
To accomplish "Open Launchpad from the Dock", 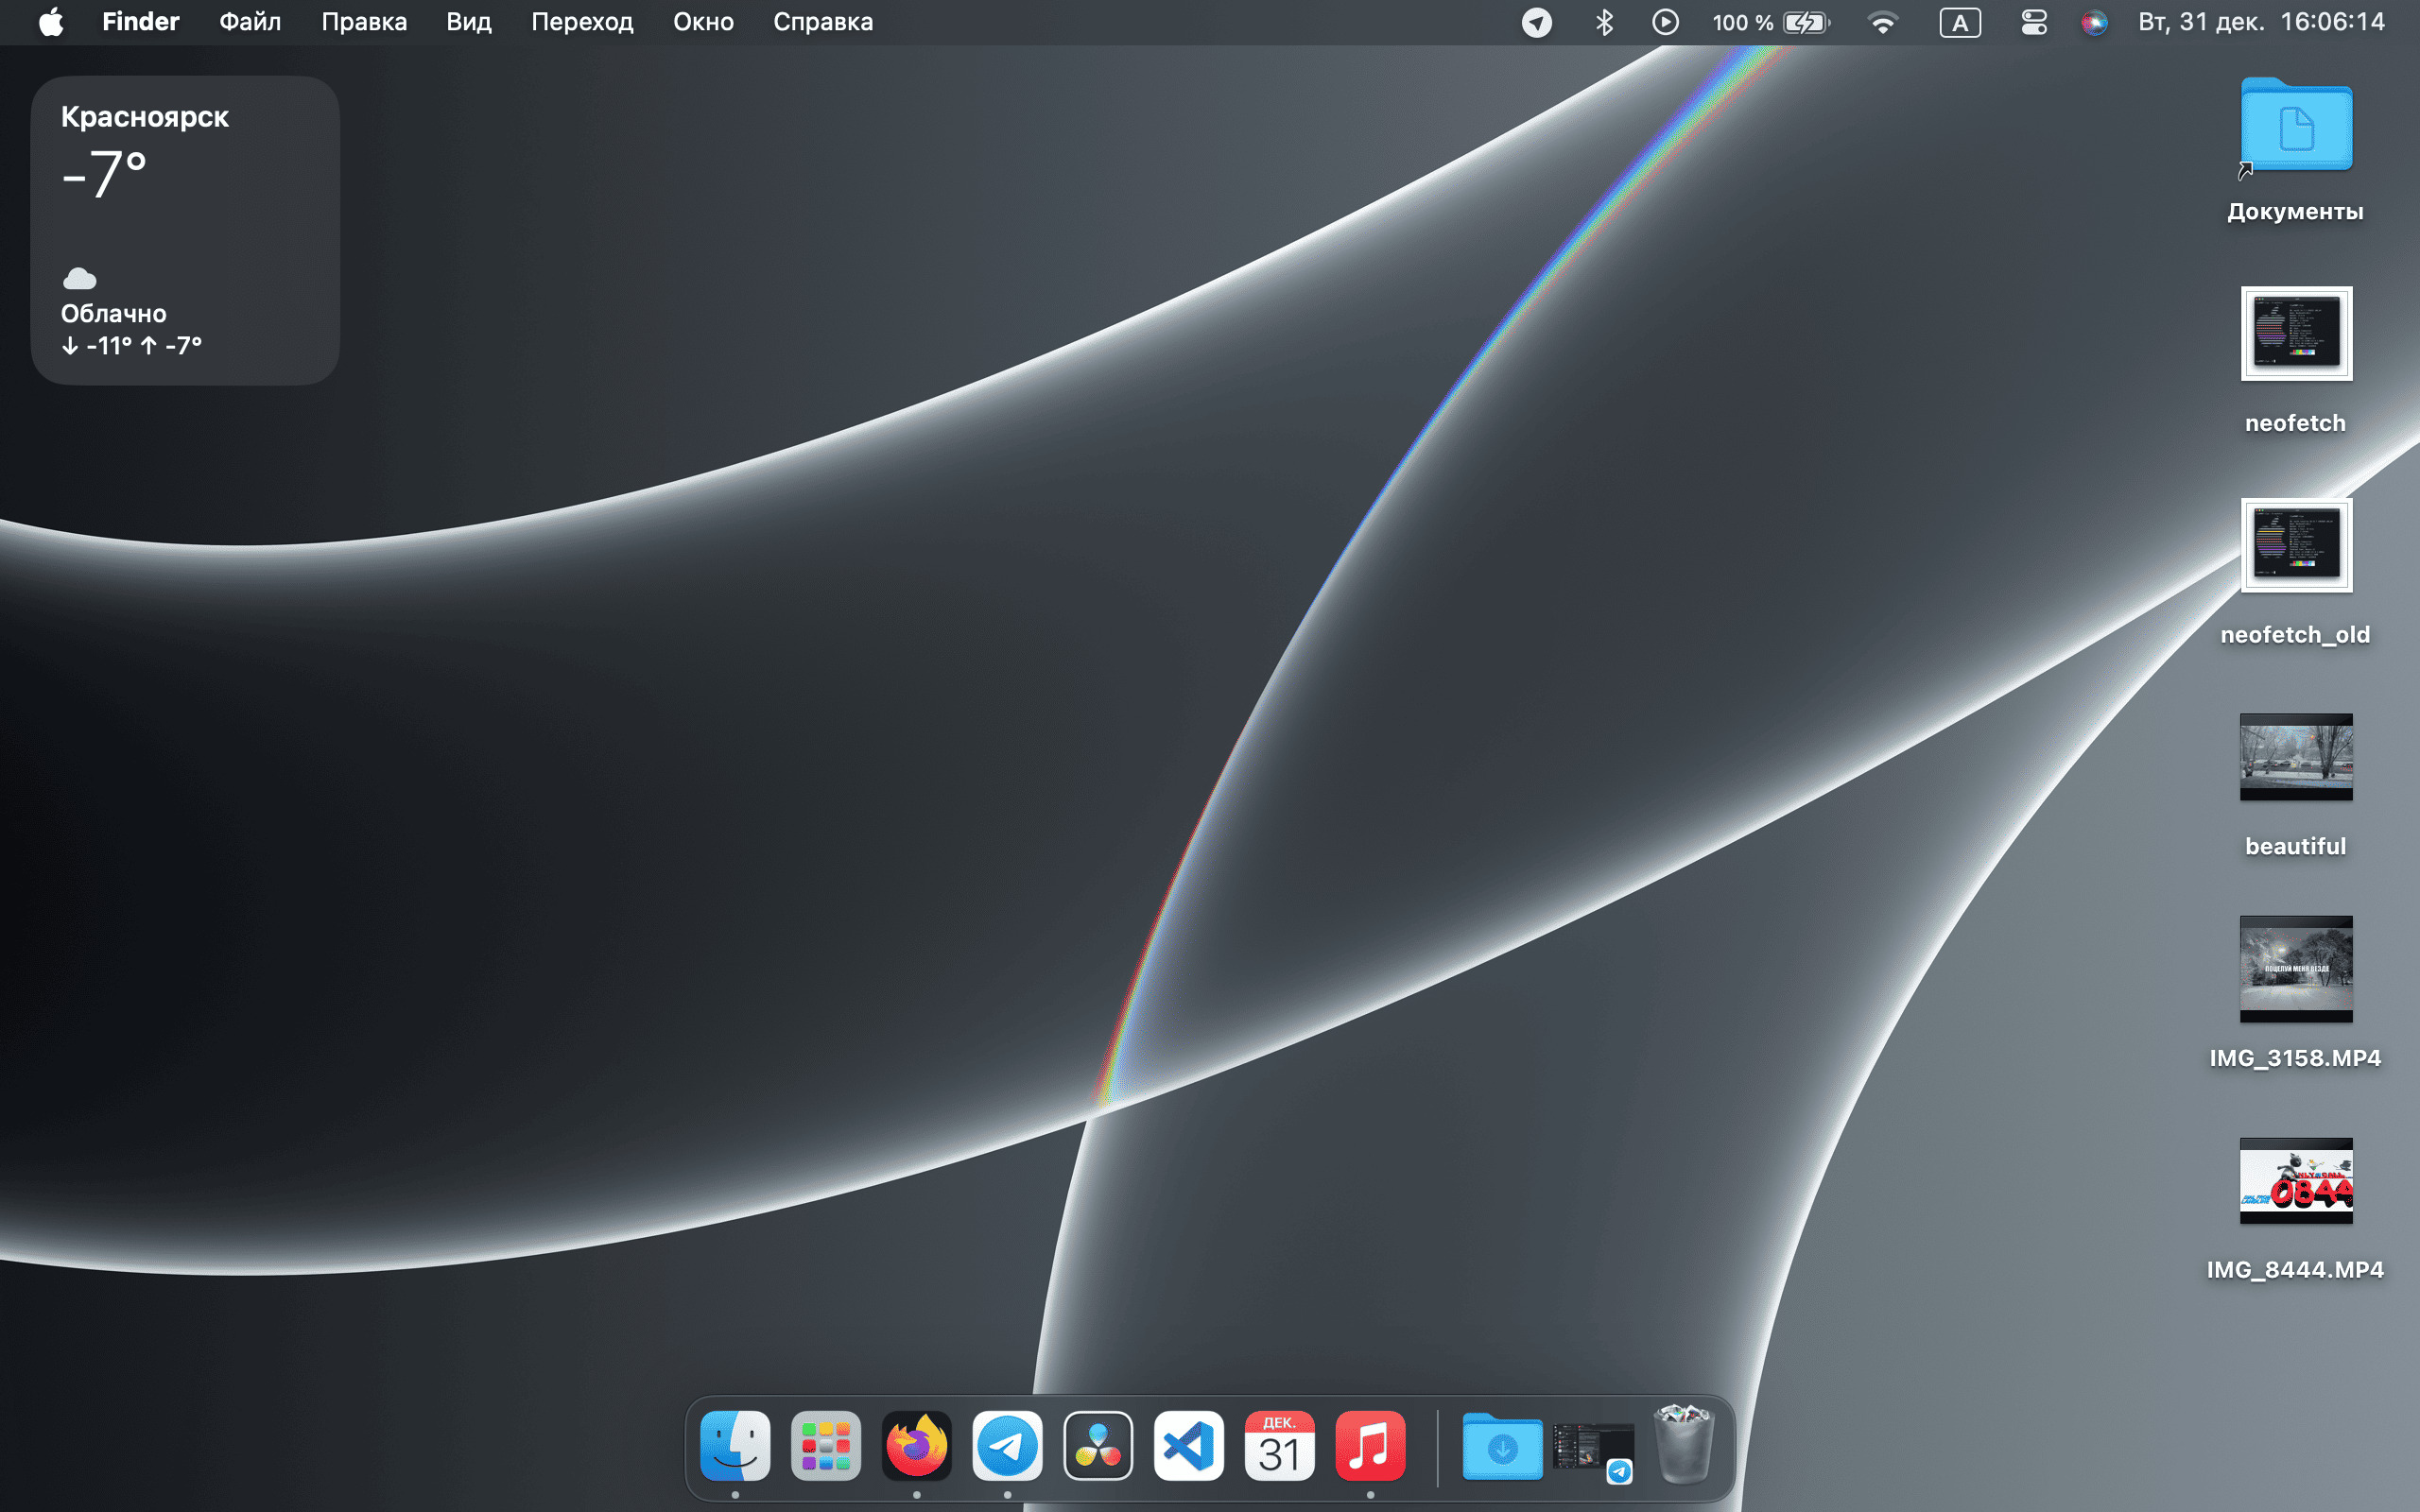I will (x=826, y=1446).
